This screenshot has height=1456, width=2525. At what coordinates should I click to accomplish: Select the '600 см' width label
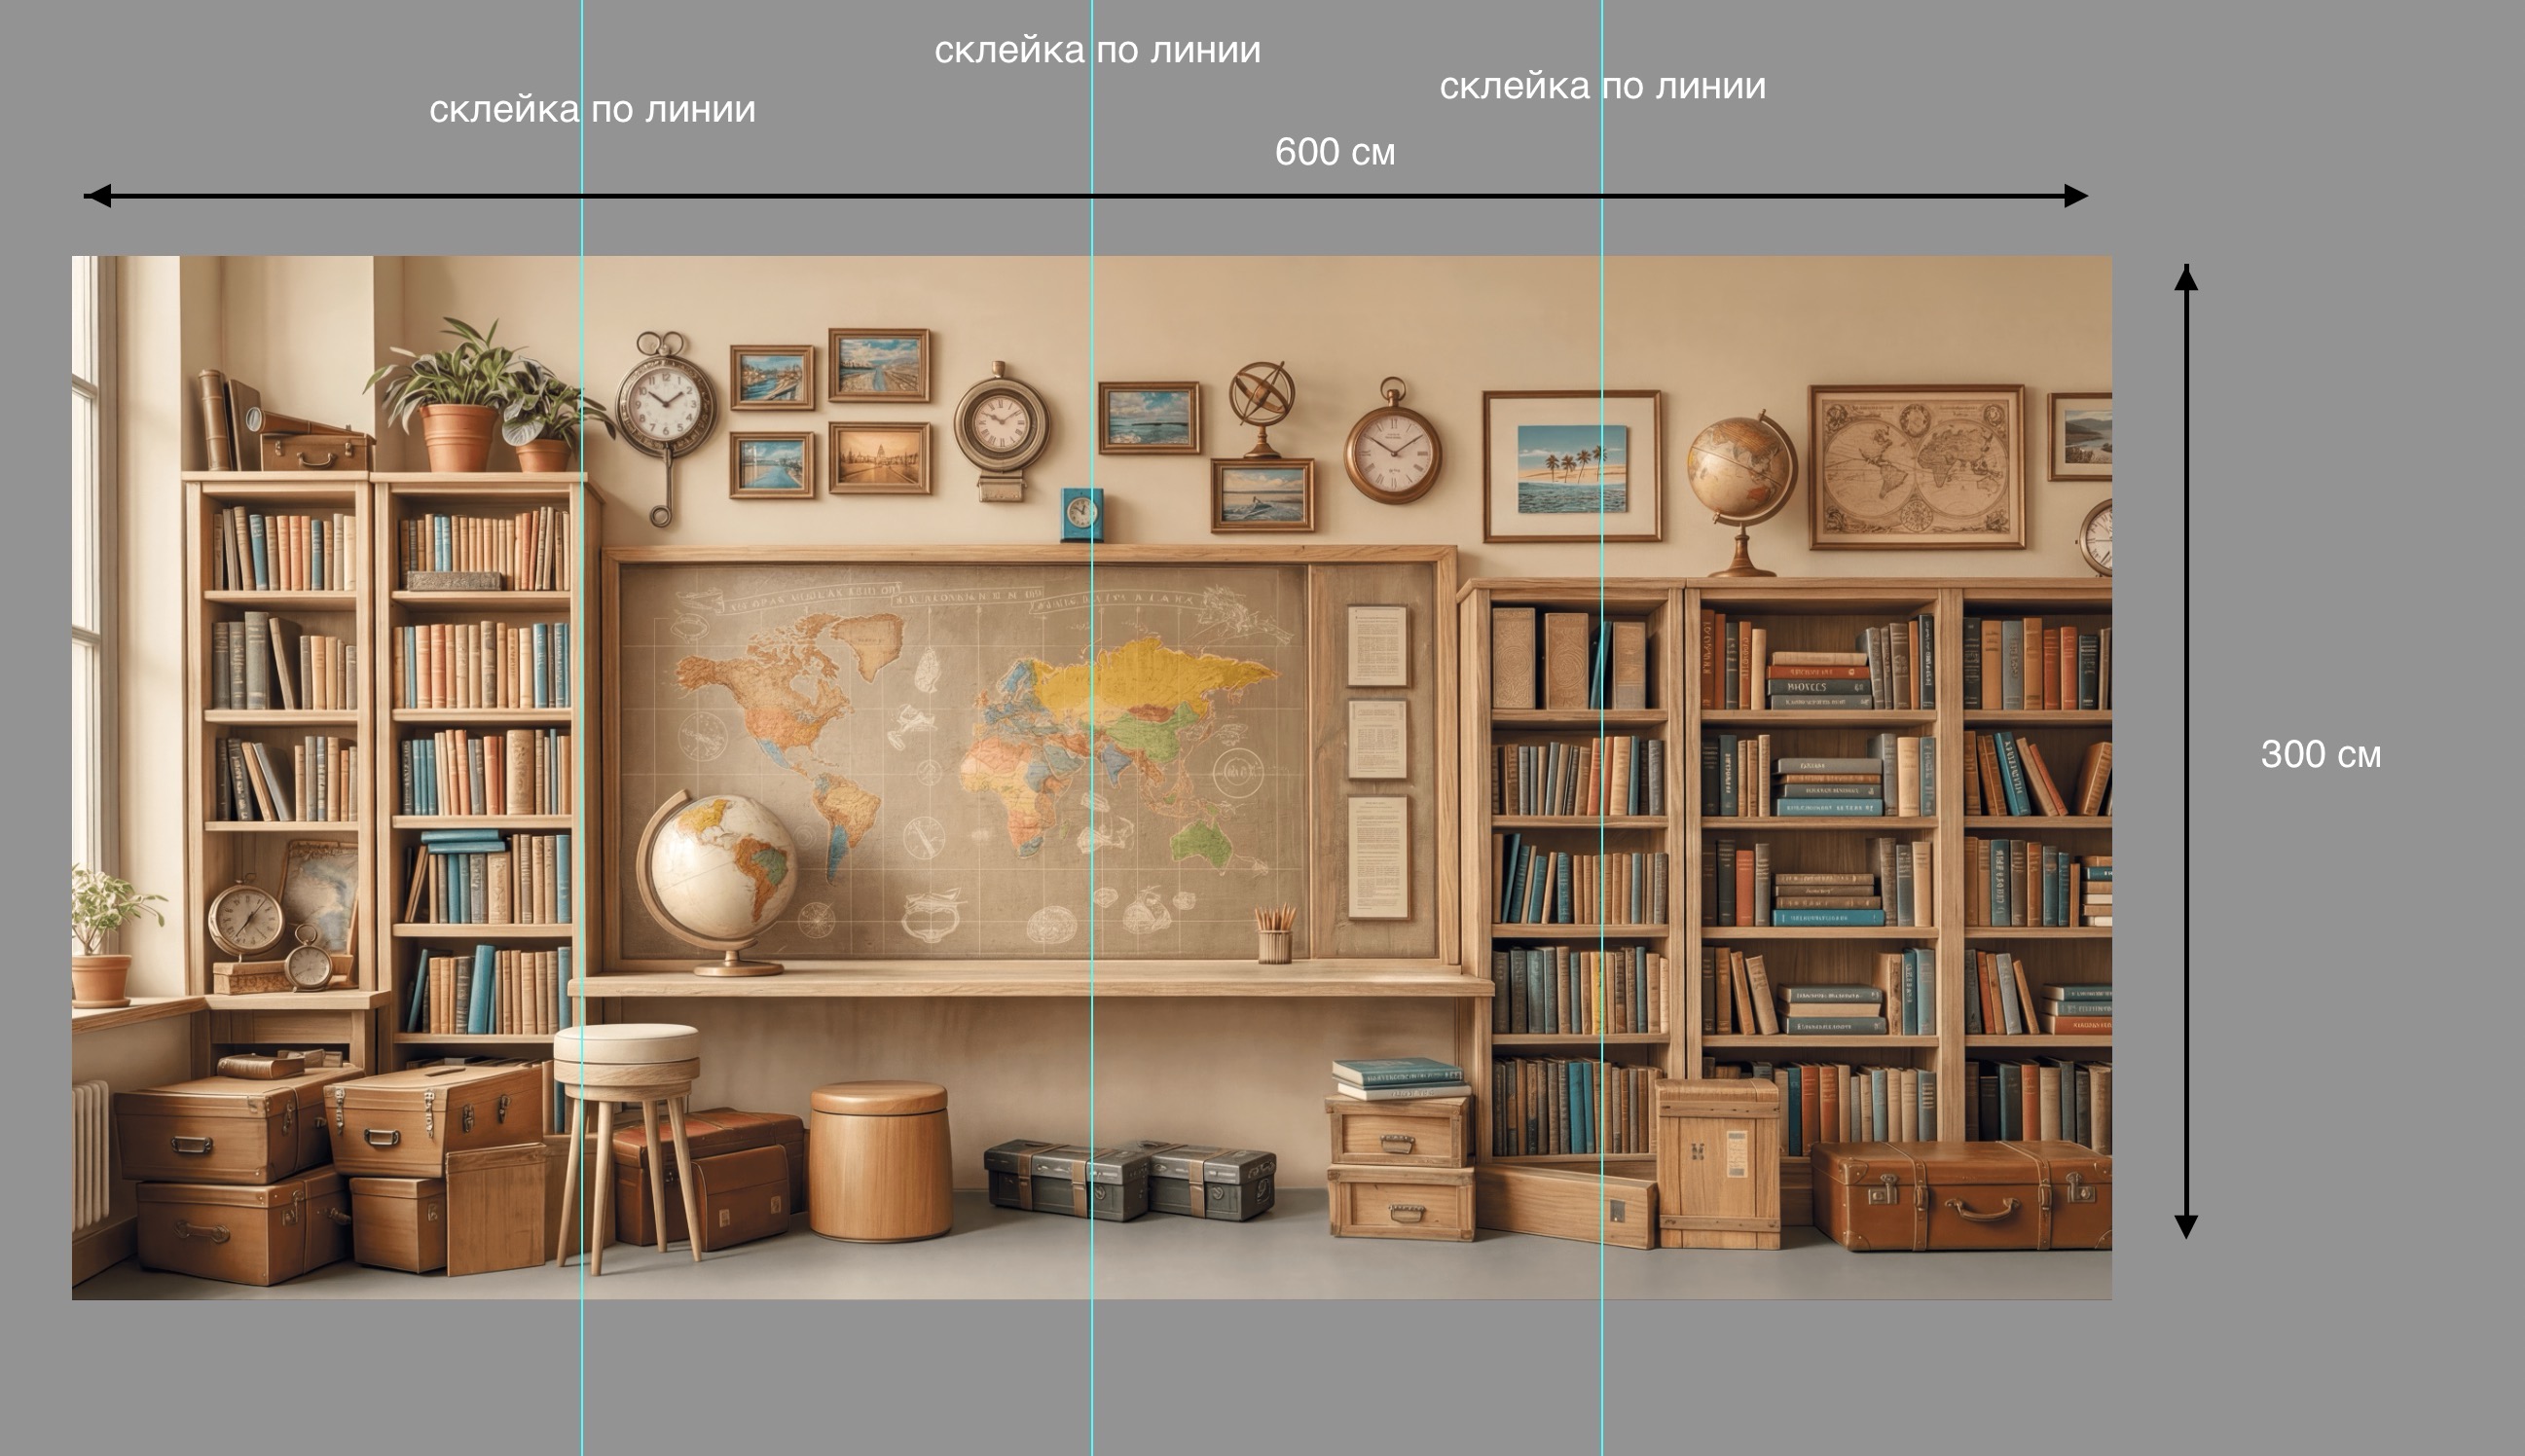point(1334,152)
